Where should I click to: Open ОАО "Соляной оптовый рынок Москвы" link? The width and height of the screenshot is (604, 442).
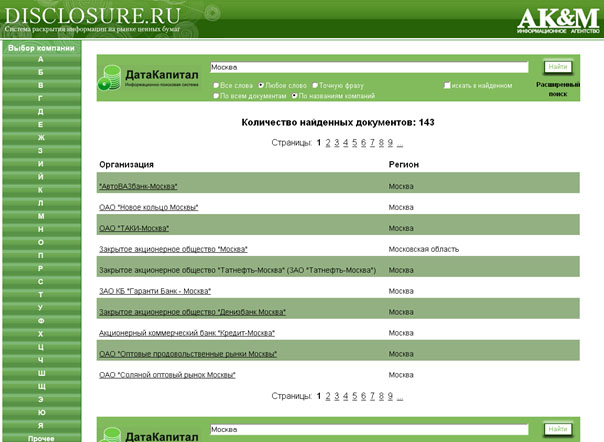167,375
